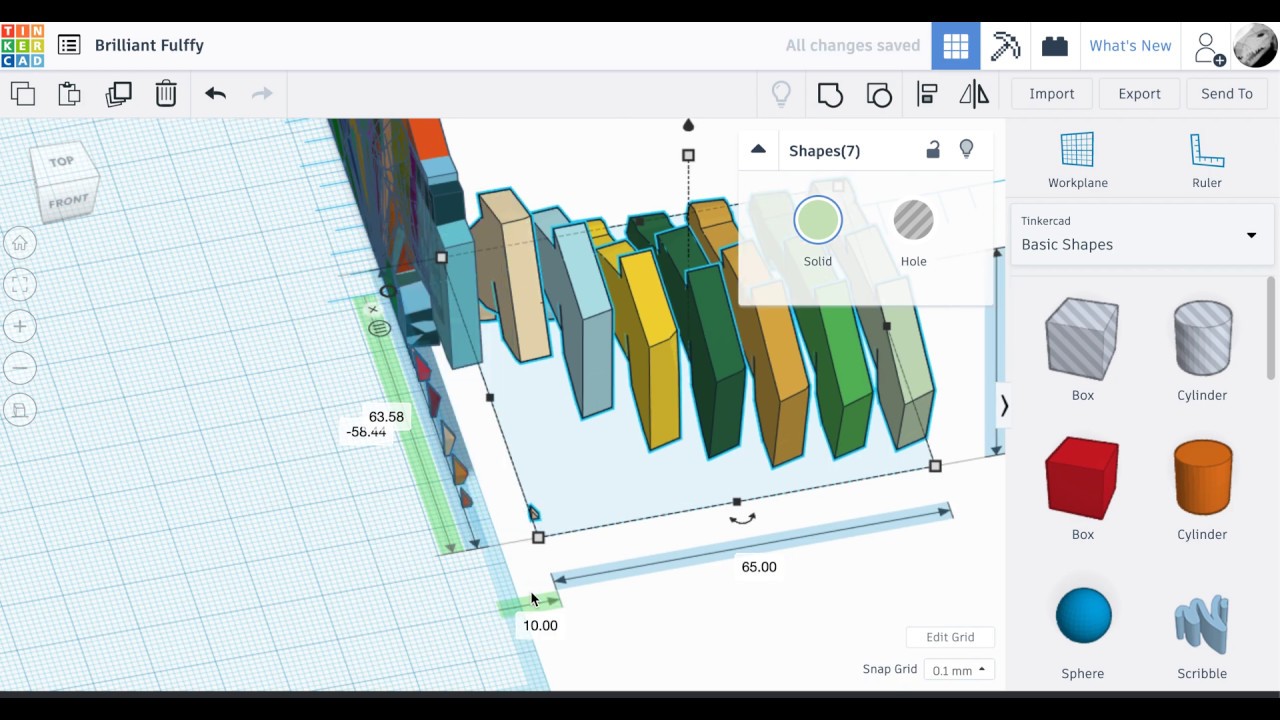The height and width of the screenshot is (720, 1280).
Task: Click the Ungroup shapes icon
Action: click(x=879, y=94)
